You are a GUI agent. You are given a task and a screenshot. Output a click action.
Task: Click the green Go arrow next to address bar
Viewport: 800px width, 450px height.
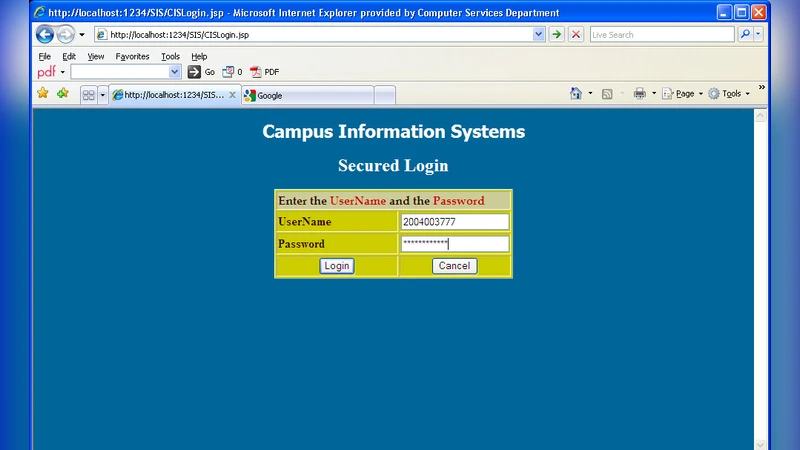(557, 34)
